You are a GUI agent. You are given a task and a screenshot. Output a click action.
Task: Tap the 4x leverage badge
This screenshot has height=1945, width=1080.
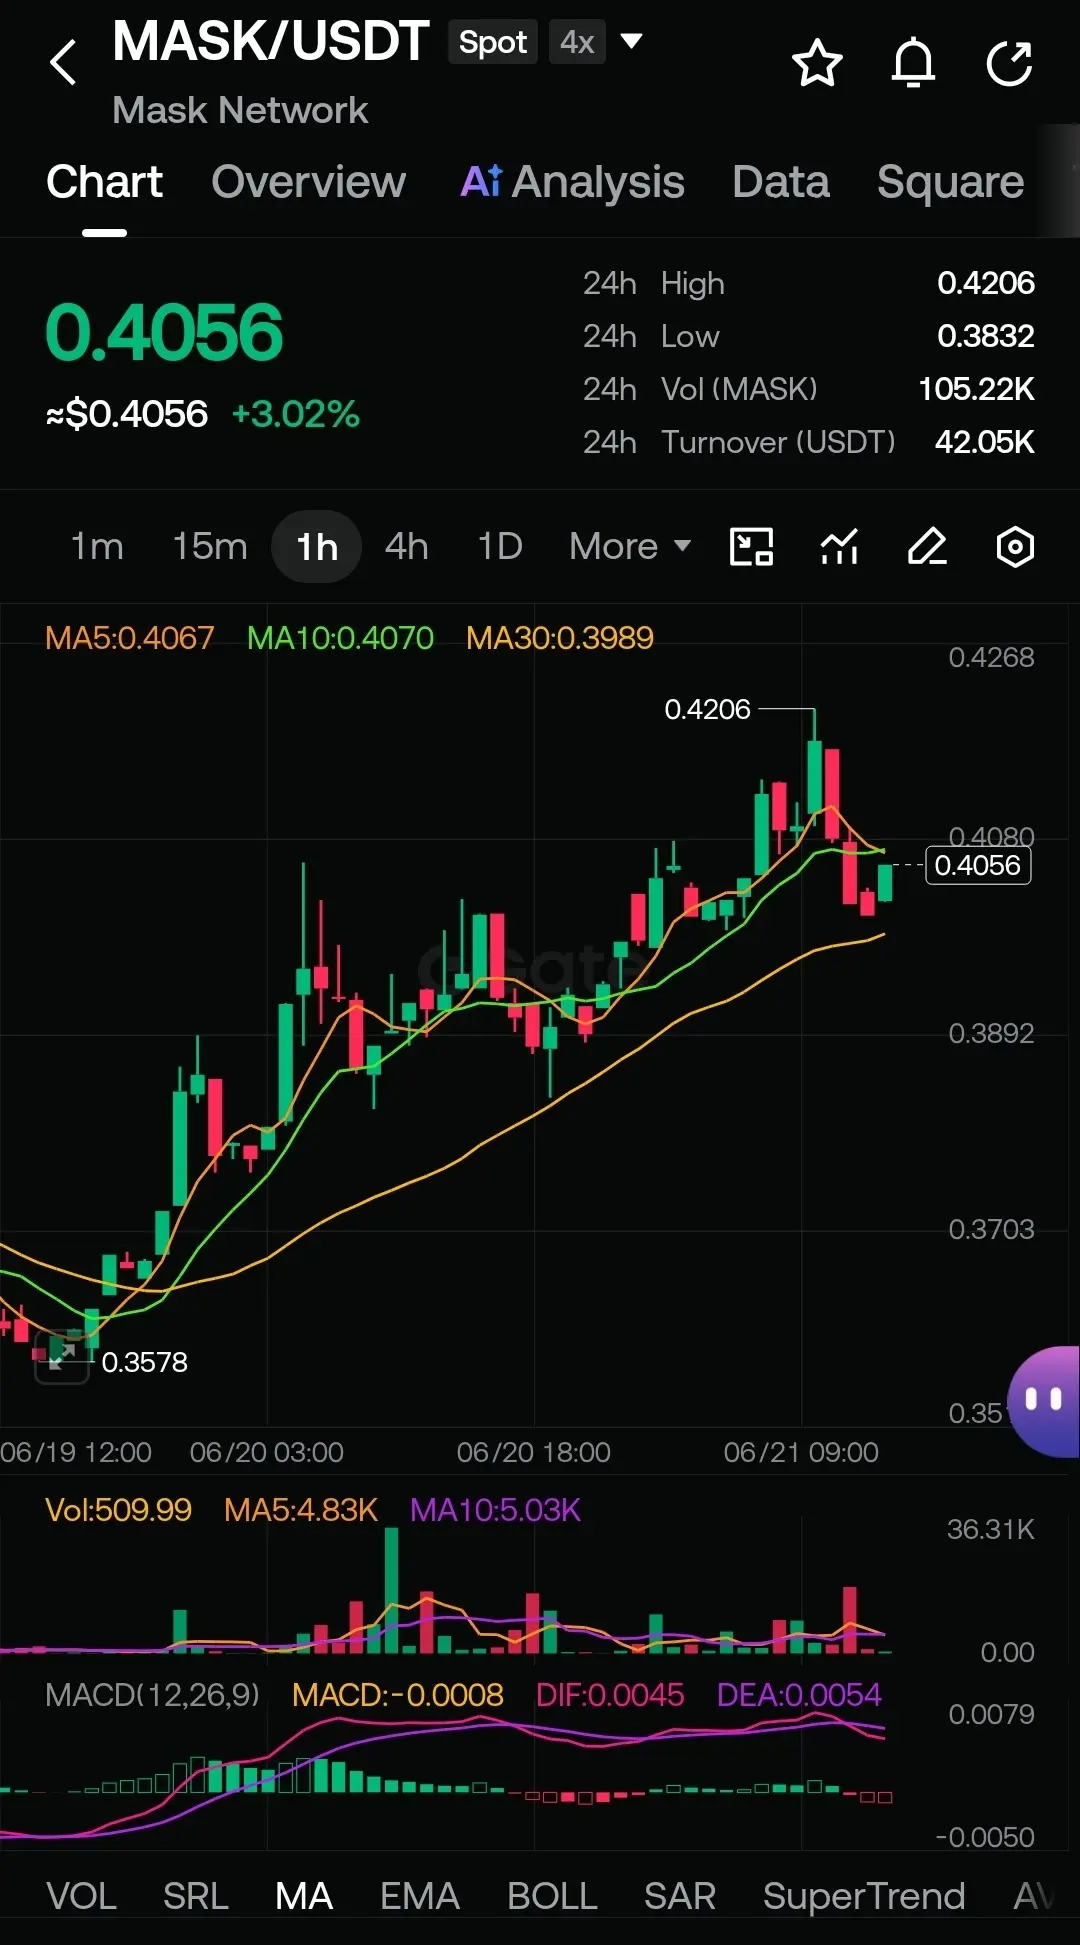pyautogui.click(x=577, y=42)
